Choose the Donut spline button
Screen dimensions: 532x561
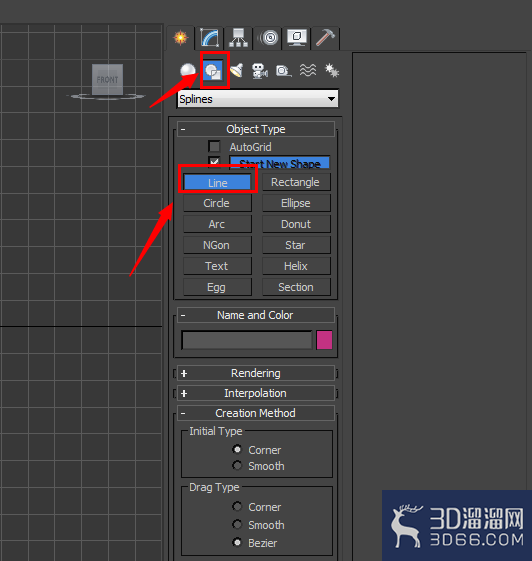(296, 224)
